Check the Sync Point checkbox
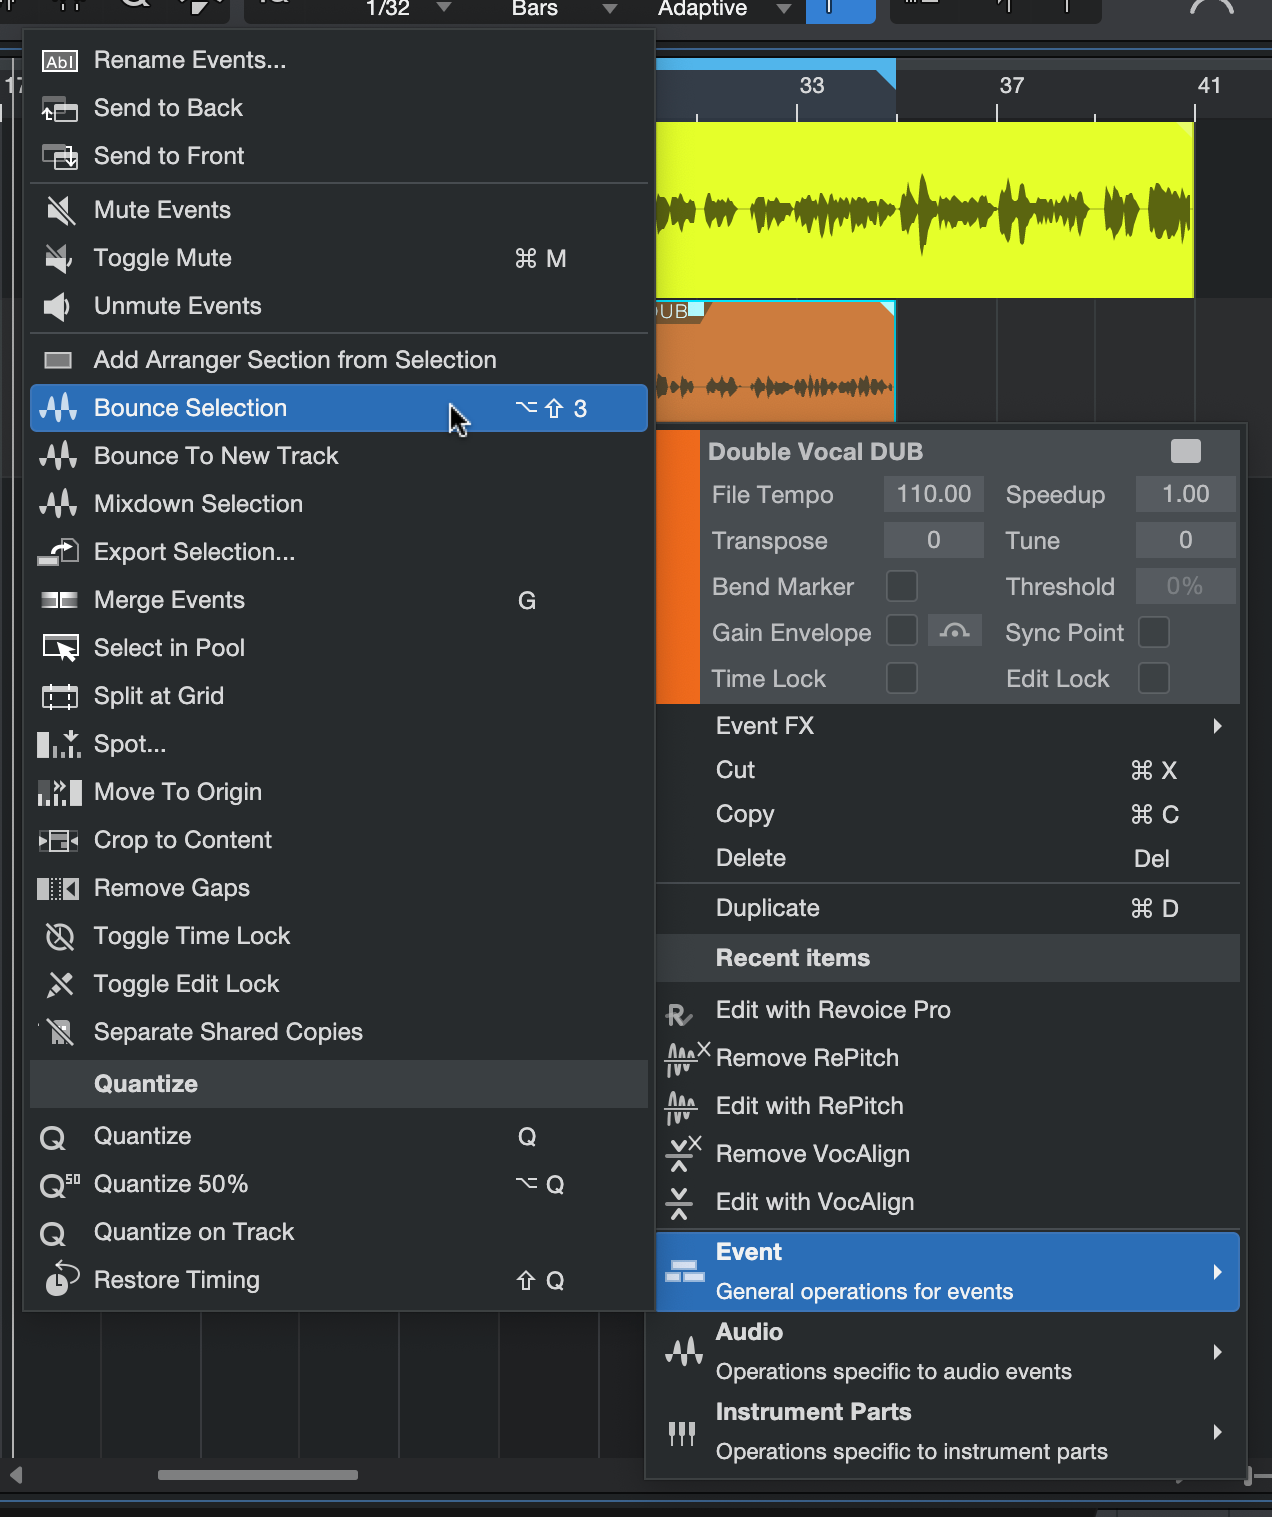 pyautogui.click(x=1153, y=632)
